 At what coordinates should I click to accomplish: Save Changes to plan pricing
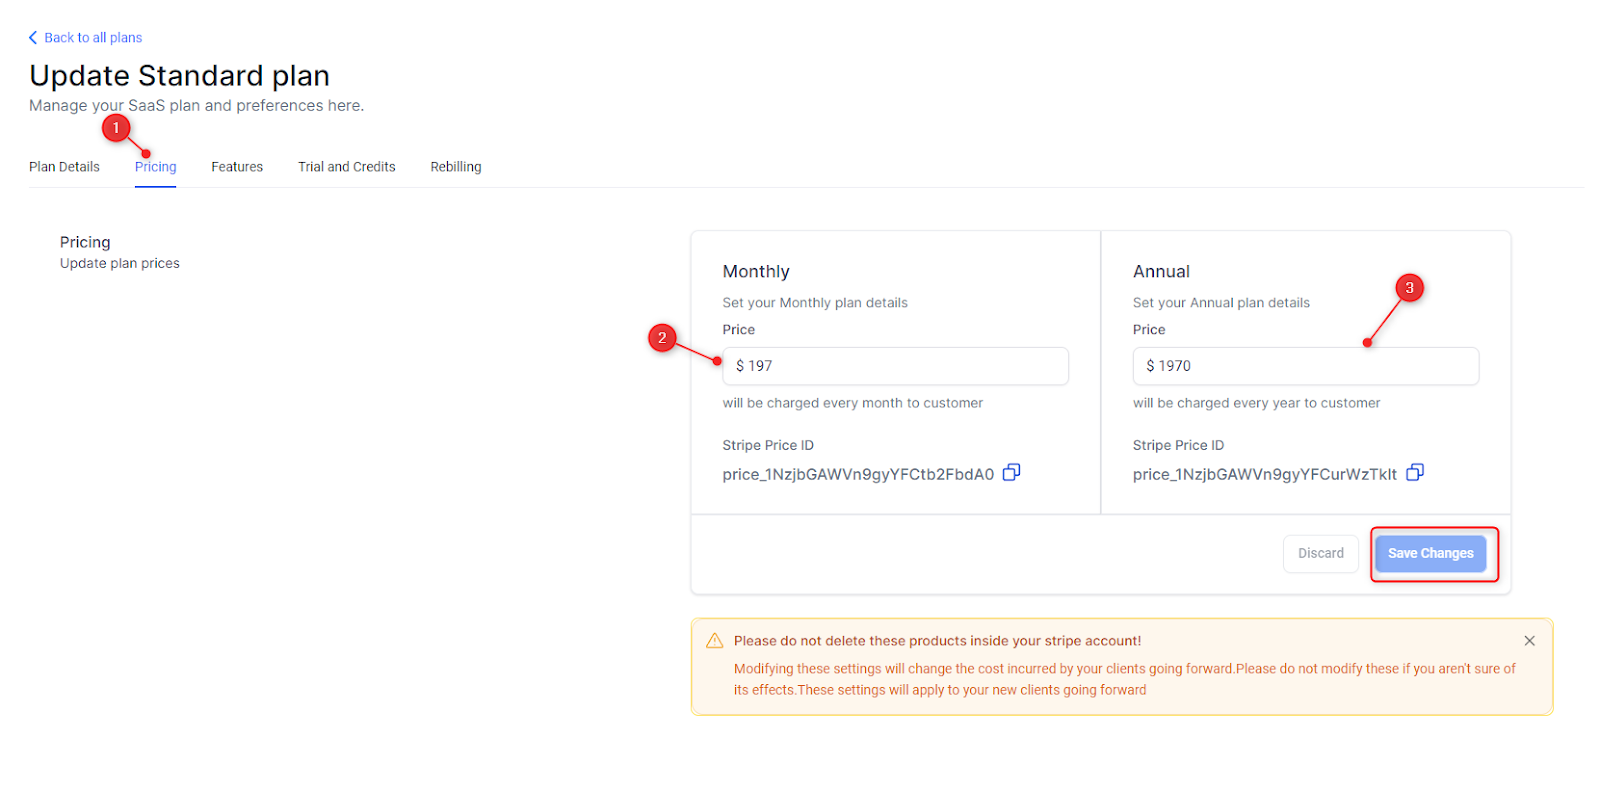pos(1430,553)
